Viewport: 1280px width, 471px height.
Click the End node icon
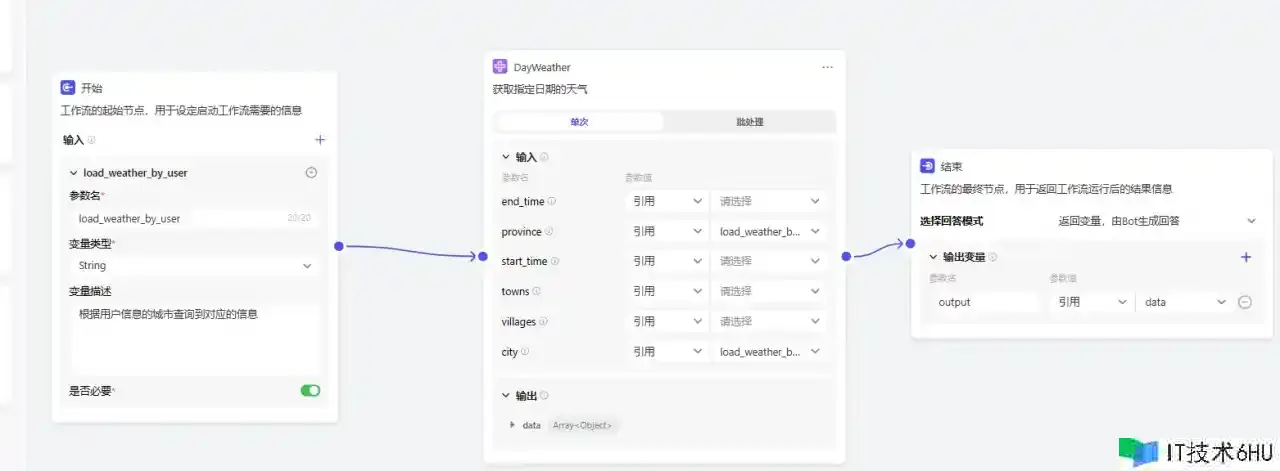(927, 166)
